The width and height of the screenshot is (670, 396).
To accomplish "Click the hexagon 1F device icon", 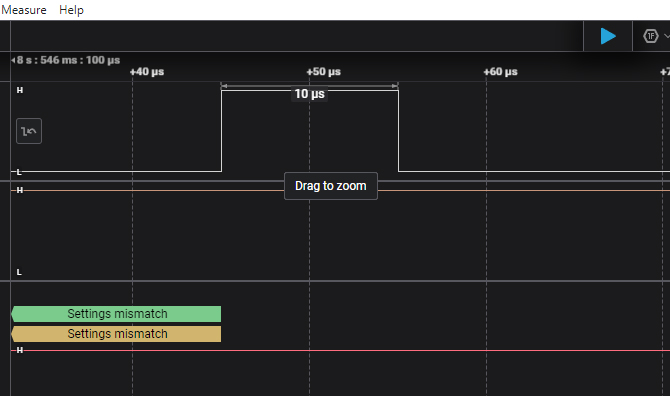I will pos(650,36).
